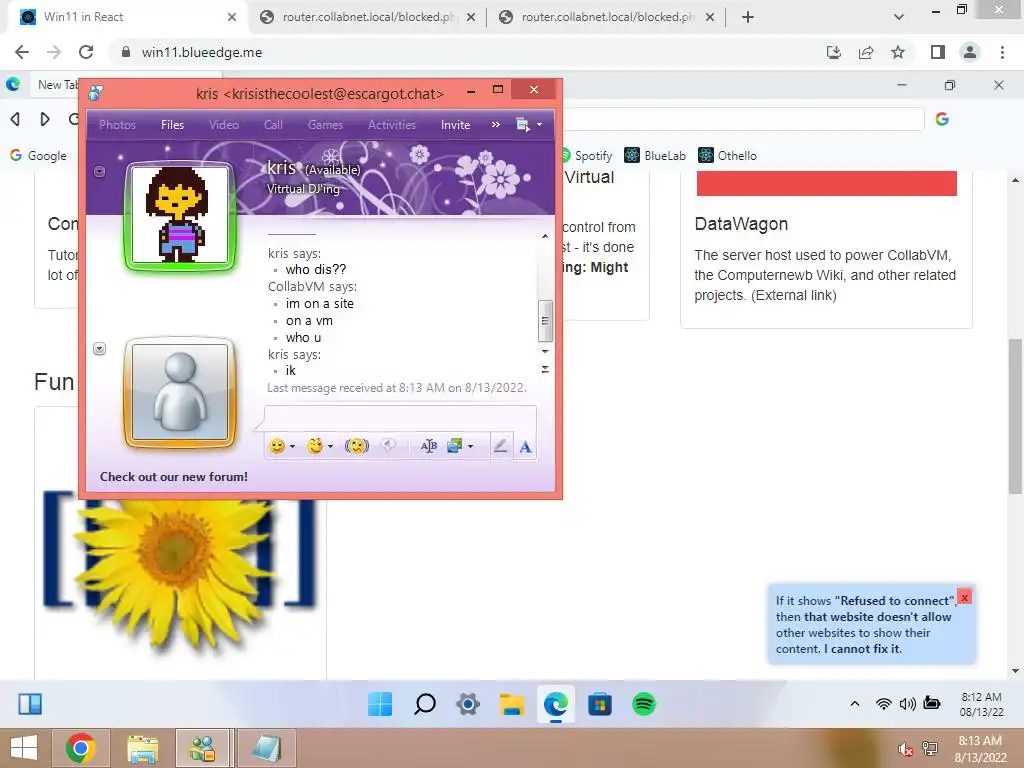The image size is (1024, 768).
Task: Expand the background picture dropdown arrow
Action: coord(470,447)
